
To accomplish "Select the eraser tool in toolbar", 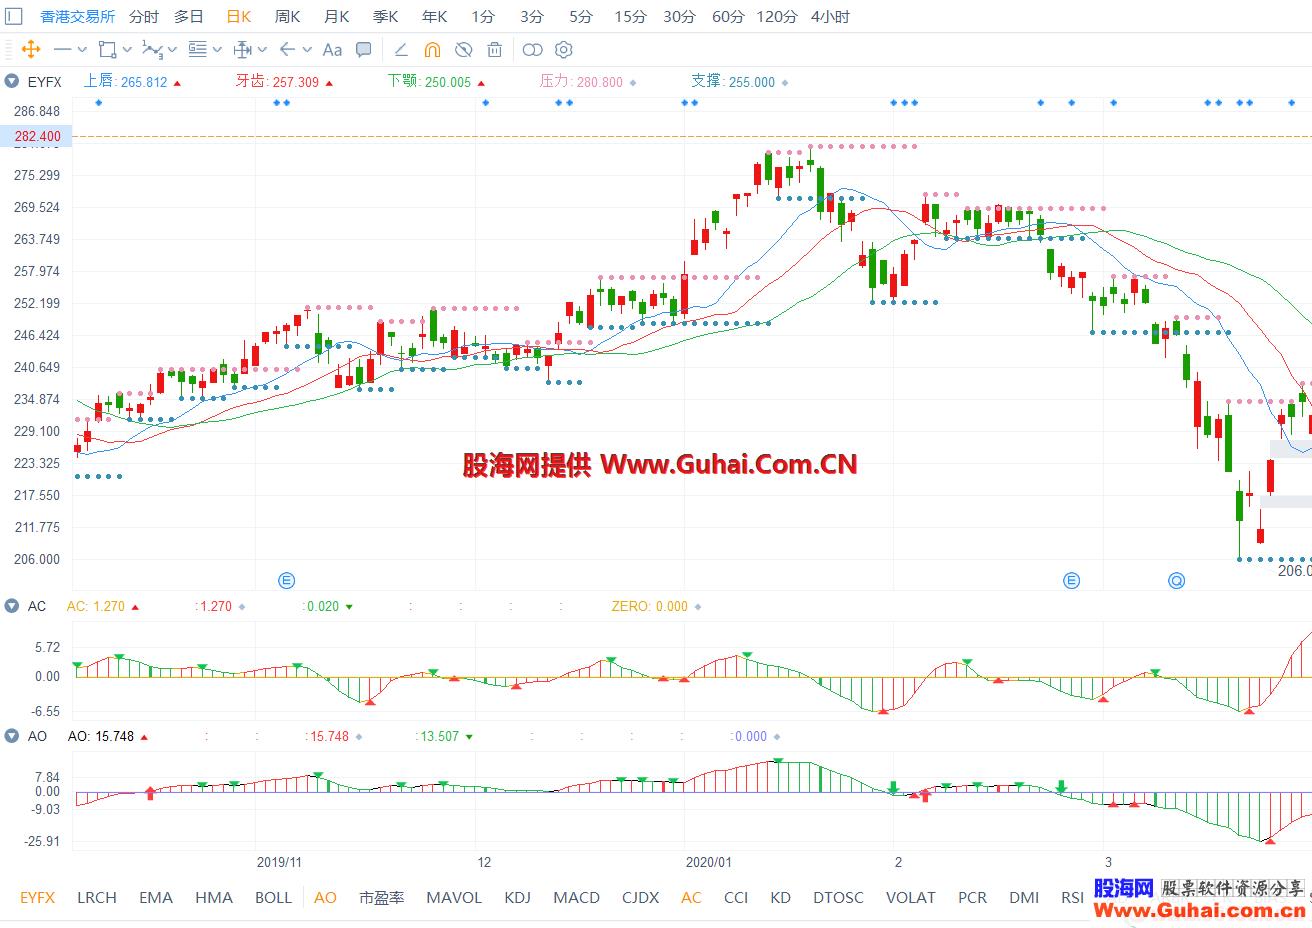I will tap(401, 49).
